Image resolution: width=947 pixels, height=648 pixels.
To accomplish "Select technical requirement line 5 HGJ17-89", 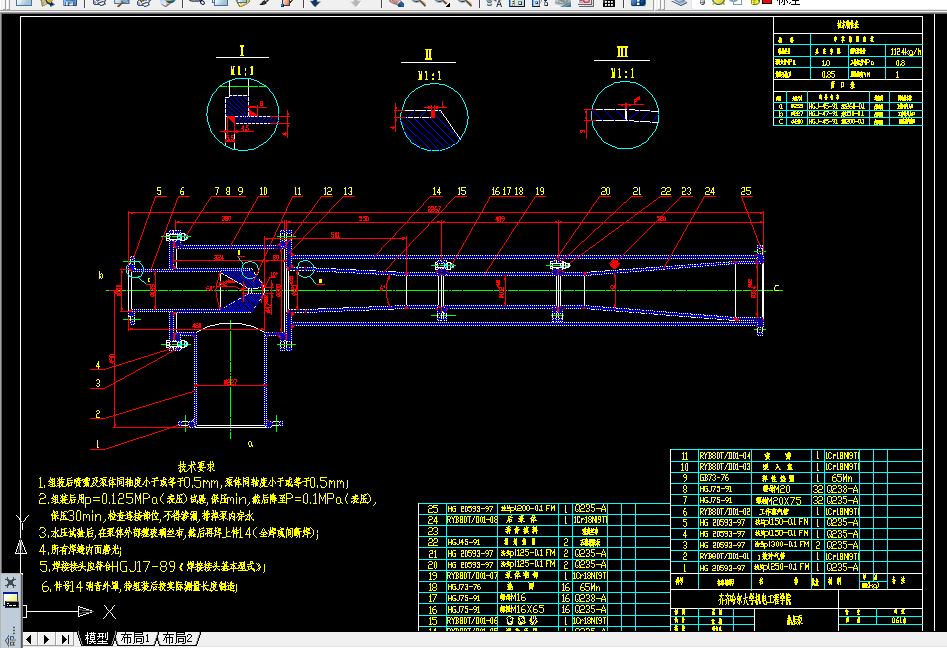I will point(153,567).
